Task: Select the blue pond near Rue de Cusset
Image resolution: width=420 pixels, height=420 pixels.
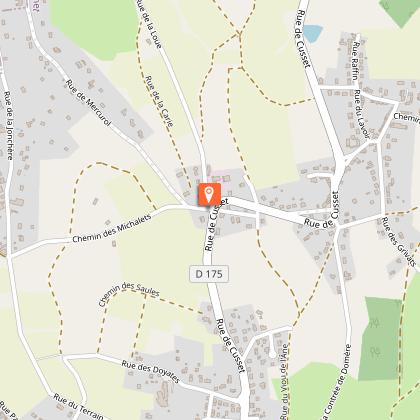Action: 313,33
